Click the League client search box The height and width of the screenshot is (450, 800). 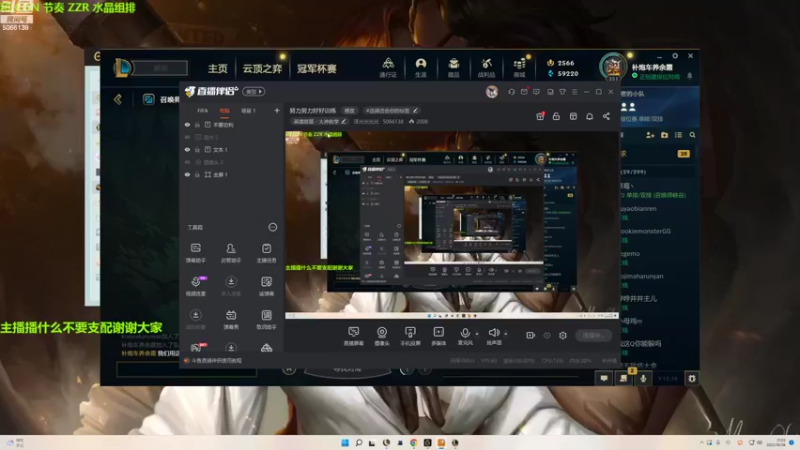[160, 68]
